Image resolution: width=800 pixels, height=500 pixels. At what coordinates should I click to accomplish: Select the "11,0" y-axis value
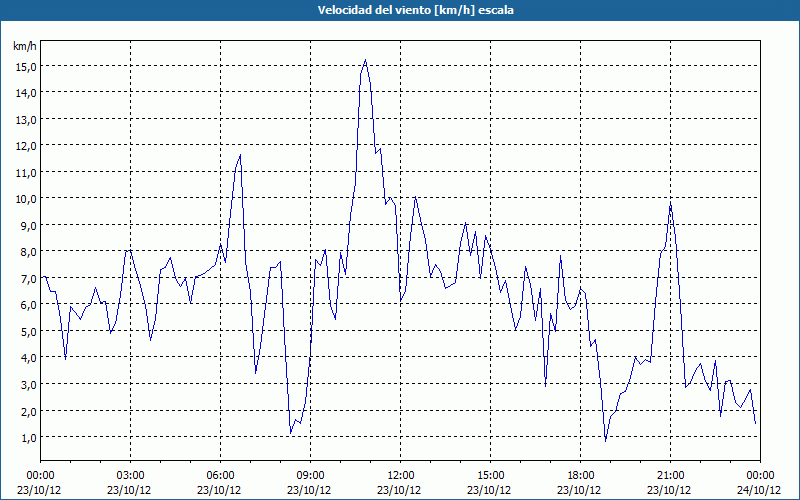[x=27, y=172]
